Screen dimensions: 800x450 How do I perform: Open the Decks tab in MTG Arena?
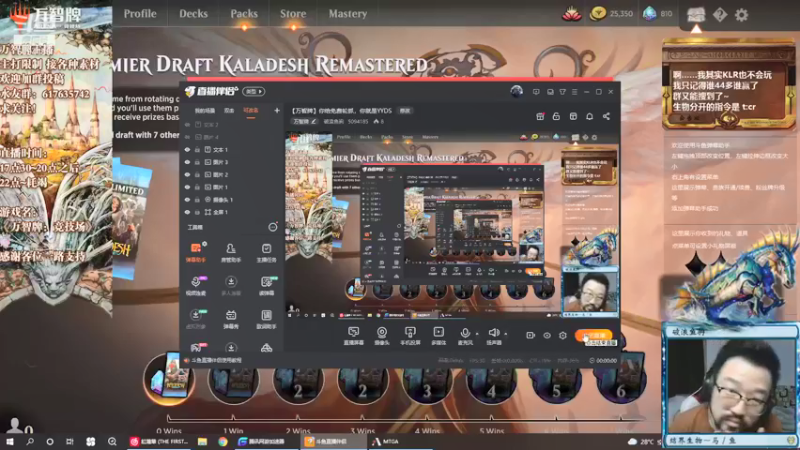click(193, 14)
